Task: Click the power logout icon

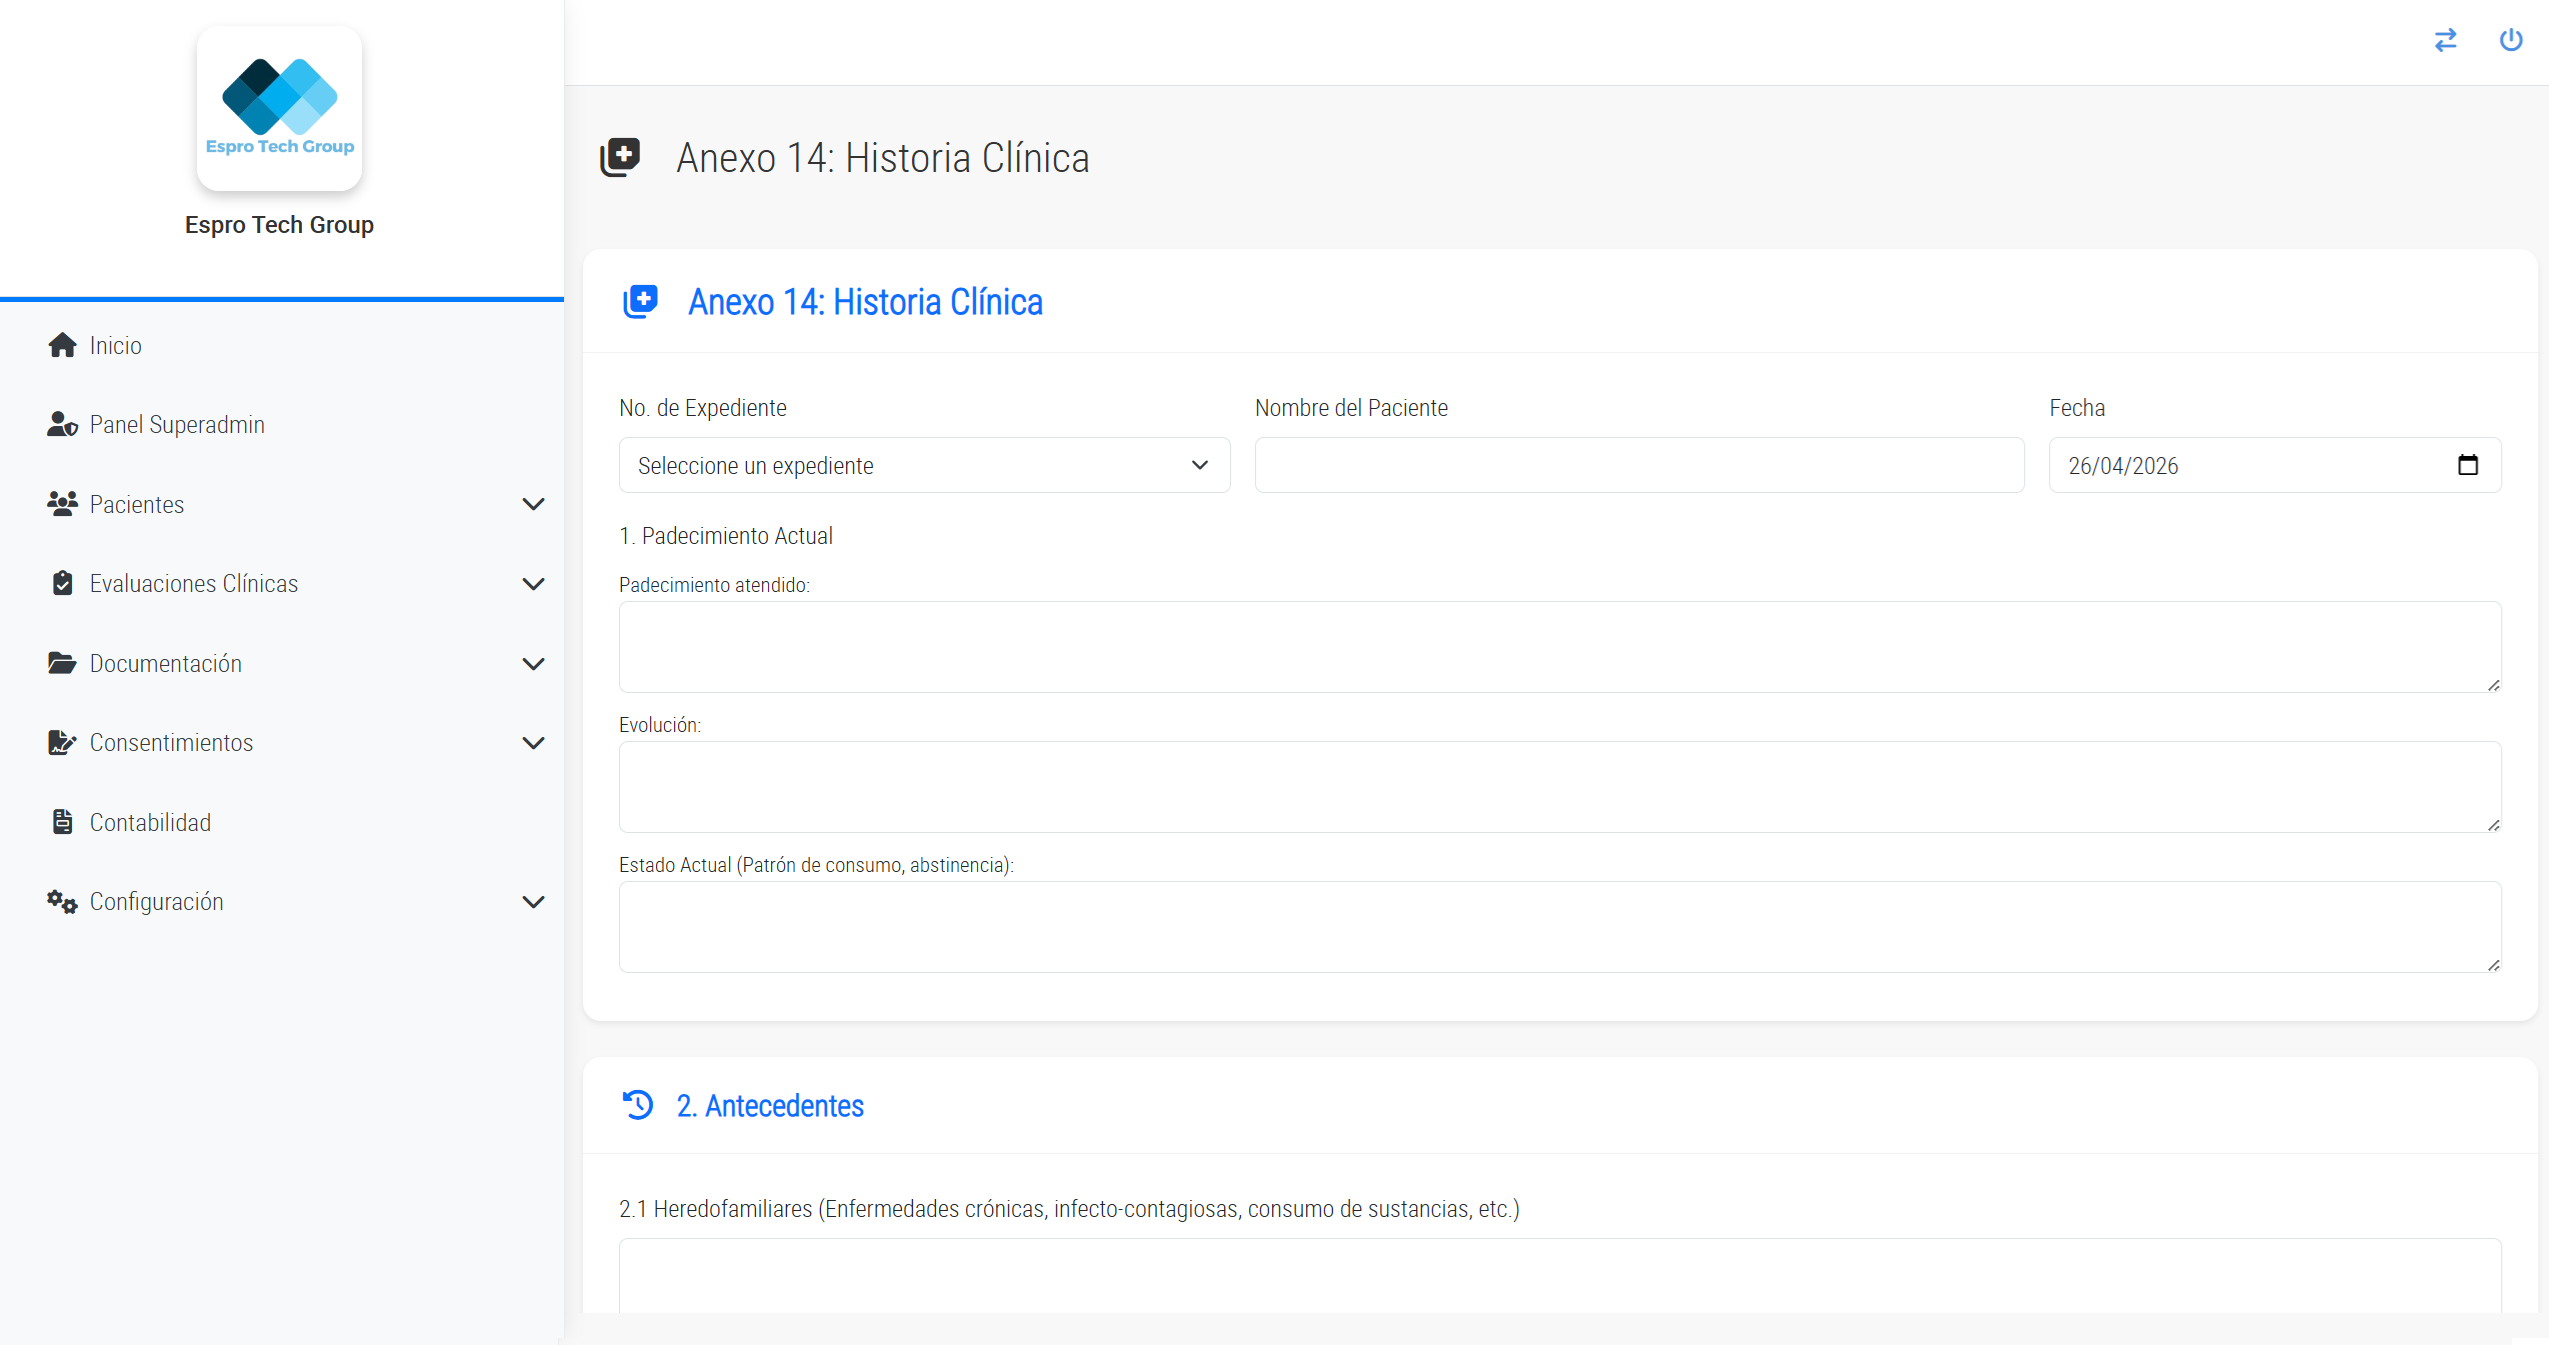Action: pos(2511,40)
